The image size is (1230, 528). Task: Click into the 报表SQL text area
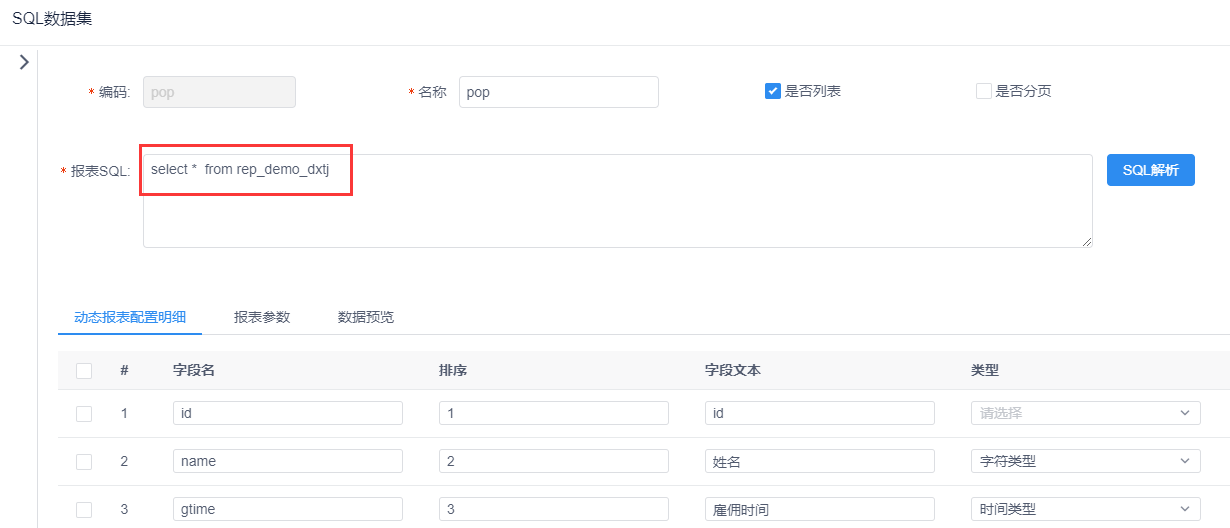(x=617, y=201)
